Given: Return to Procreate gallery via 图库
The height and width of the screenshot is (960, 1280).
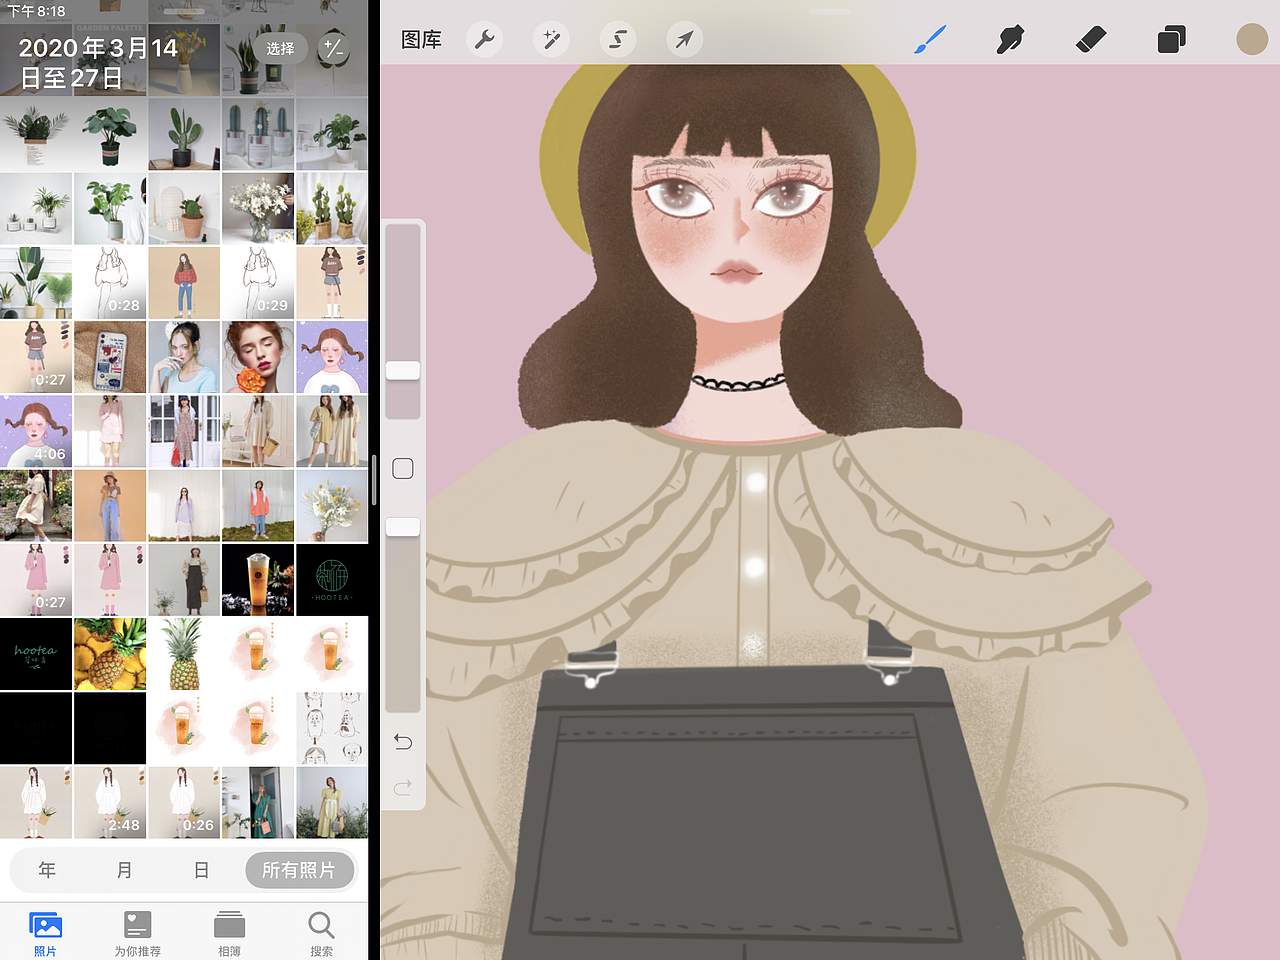Looking at the screenshot, I should (421, 40).
